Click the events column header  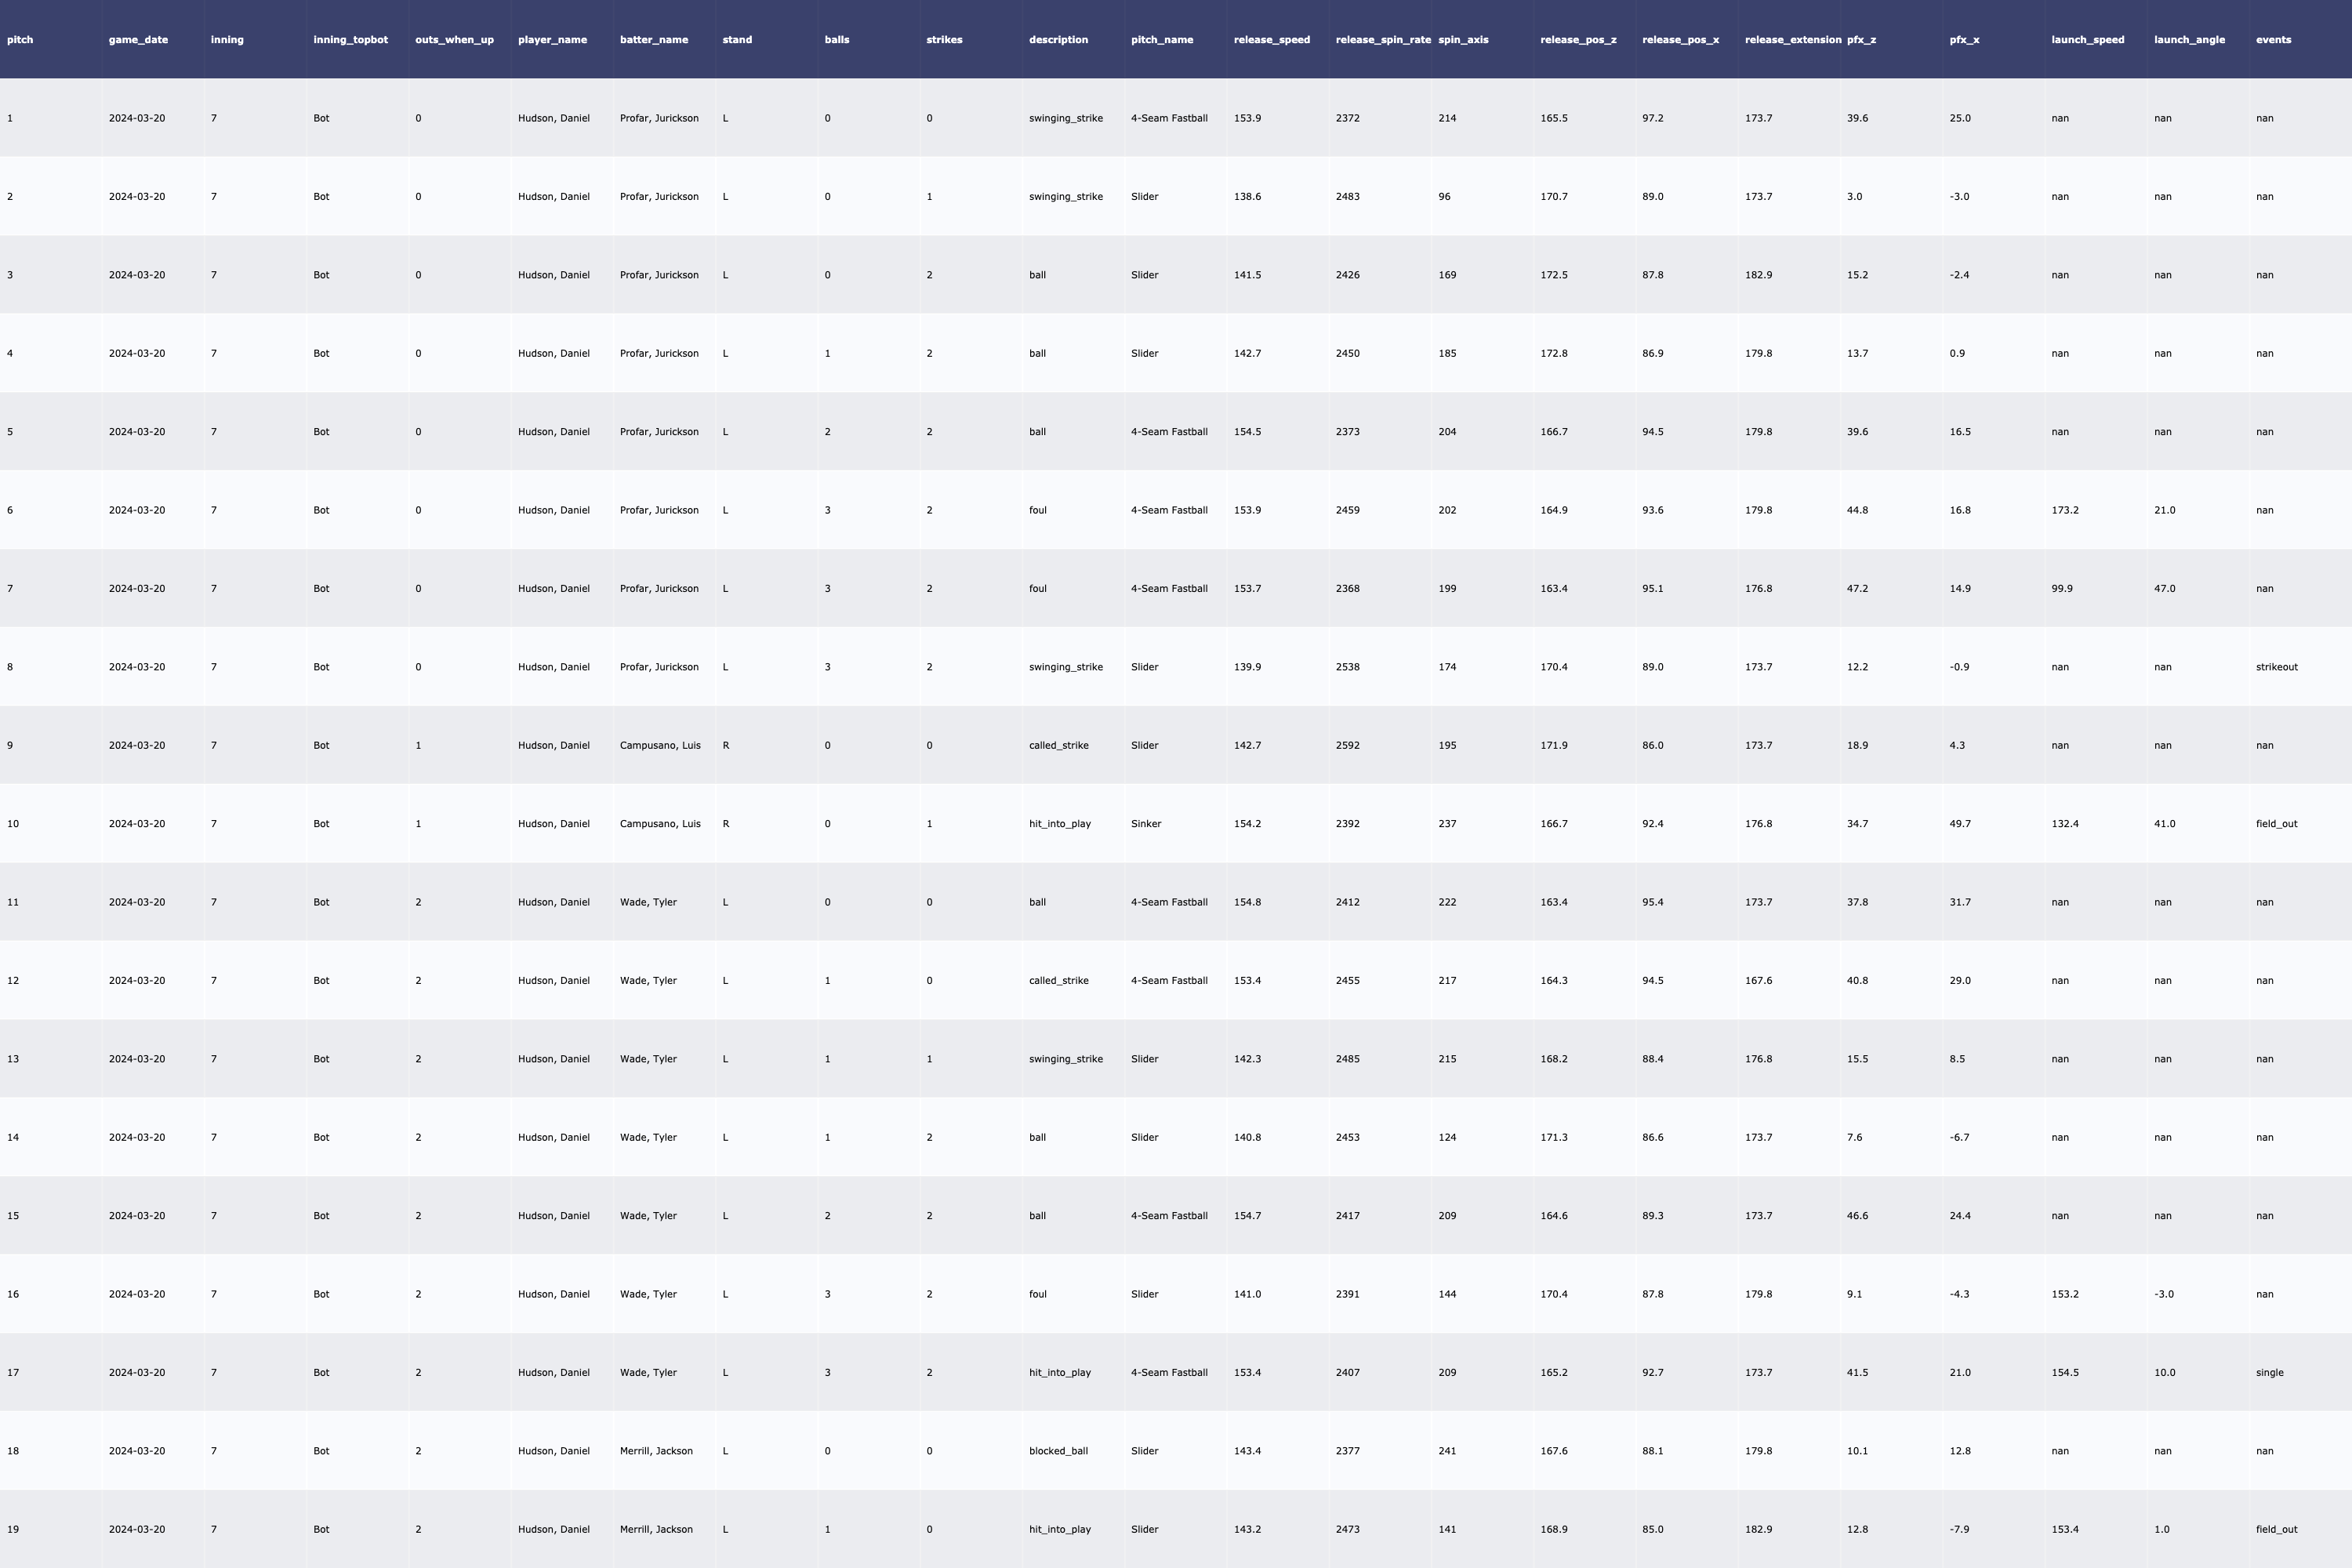2273,40
